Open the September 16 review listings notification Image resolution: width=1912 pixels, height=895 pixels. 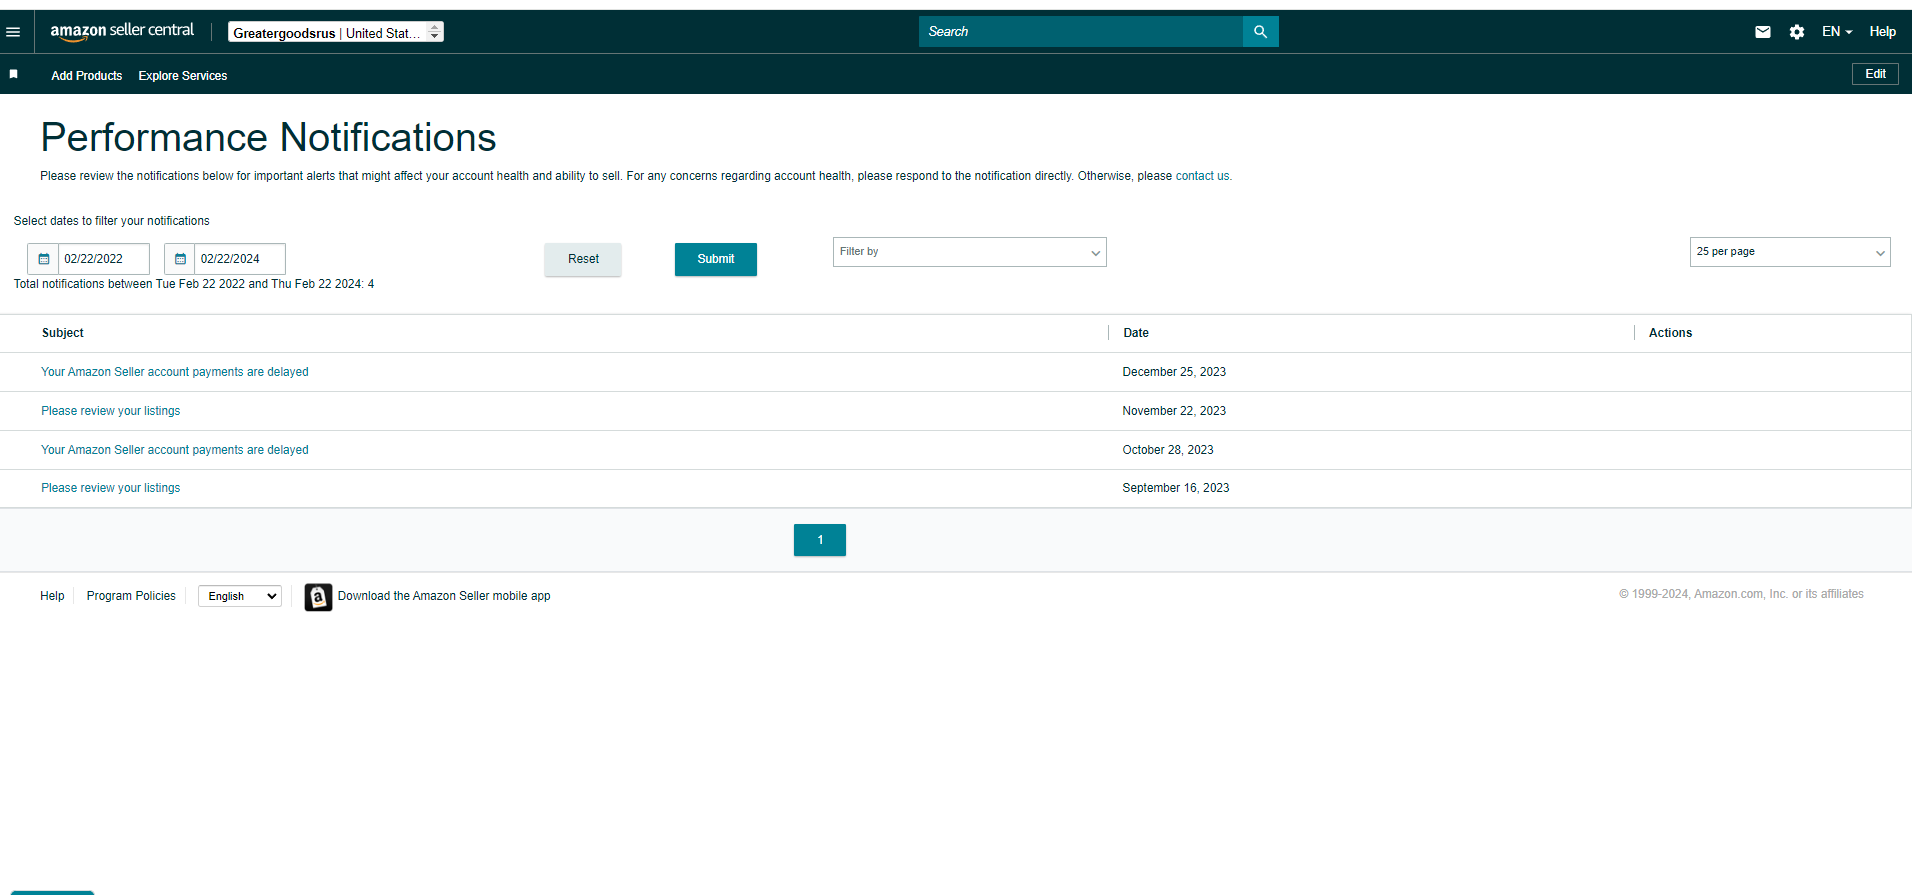coord(111,488)
